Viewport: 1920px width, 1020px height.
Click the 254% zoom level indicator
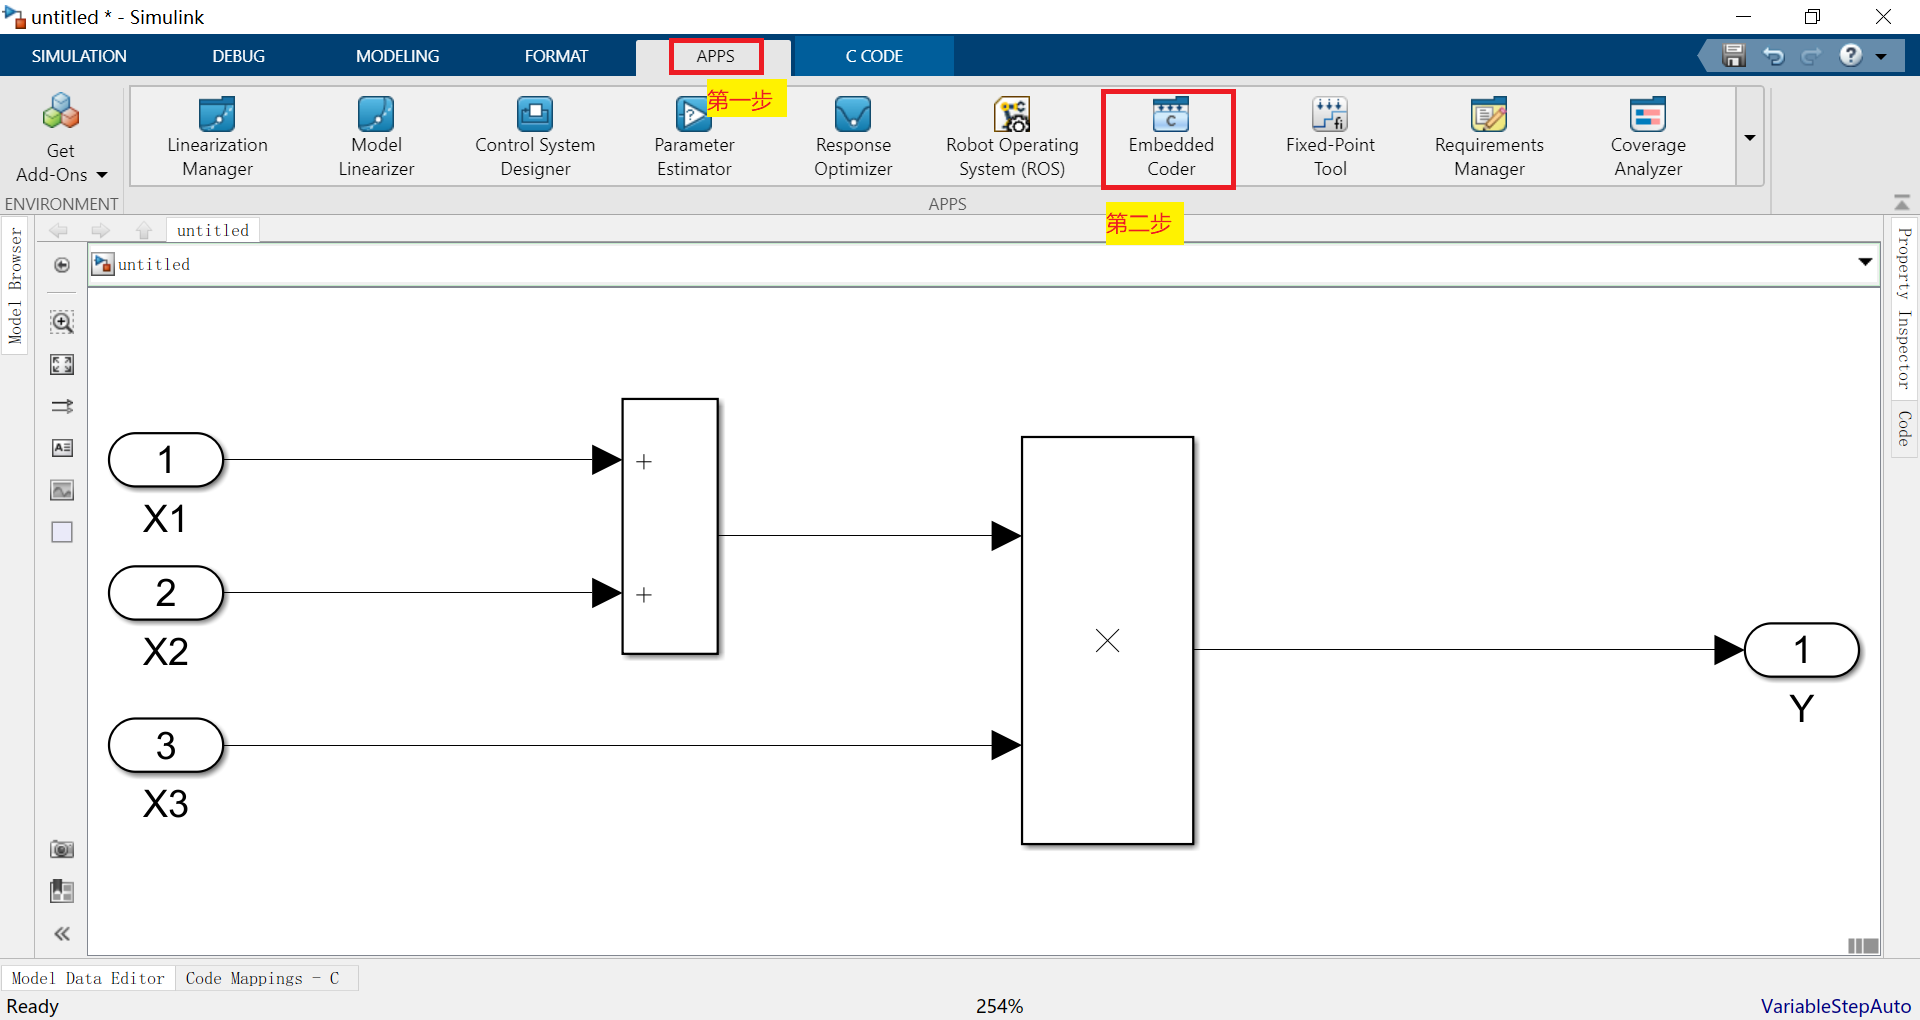click(x=1000, y=1006)
